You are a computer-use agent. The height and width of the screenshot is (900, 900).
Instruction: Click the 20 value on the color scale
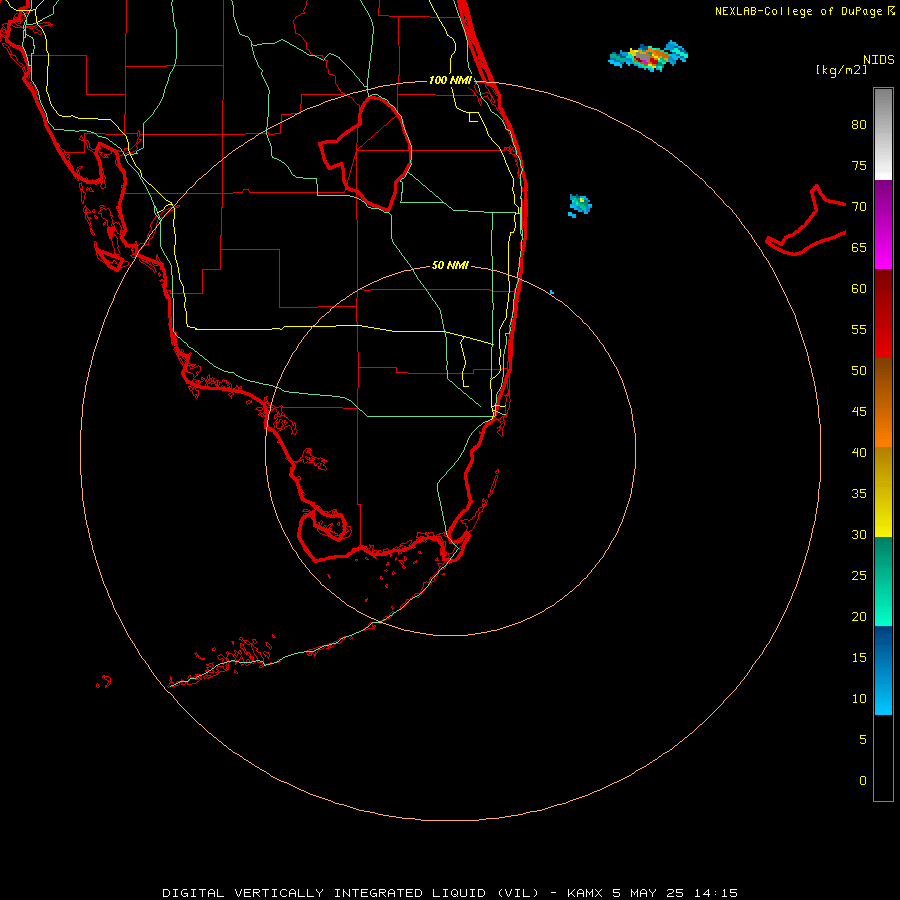point(859,616)
